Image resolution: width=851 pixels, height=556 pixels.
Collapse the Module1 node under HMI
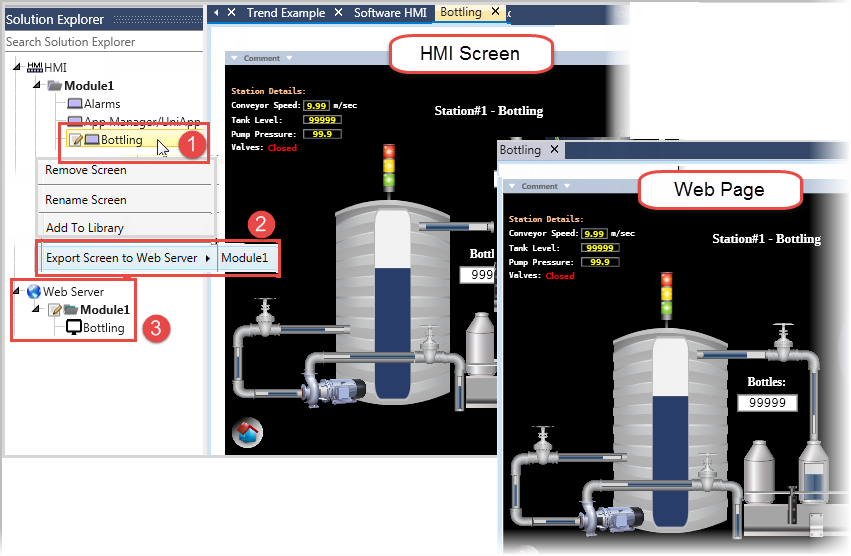(x=37, y=85)
